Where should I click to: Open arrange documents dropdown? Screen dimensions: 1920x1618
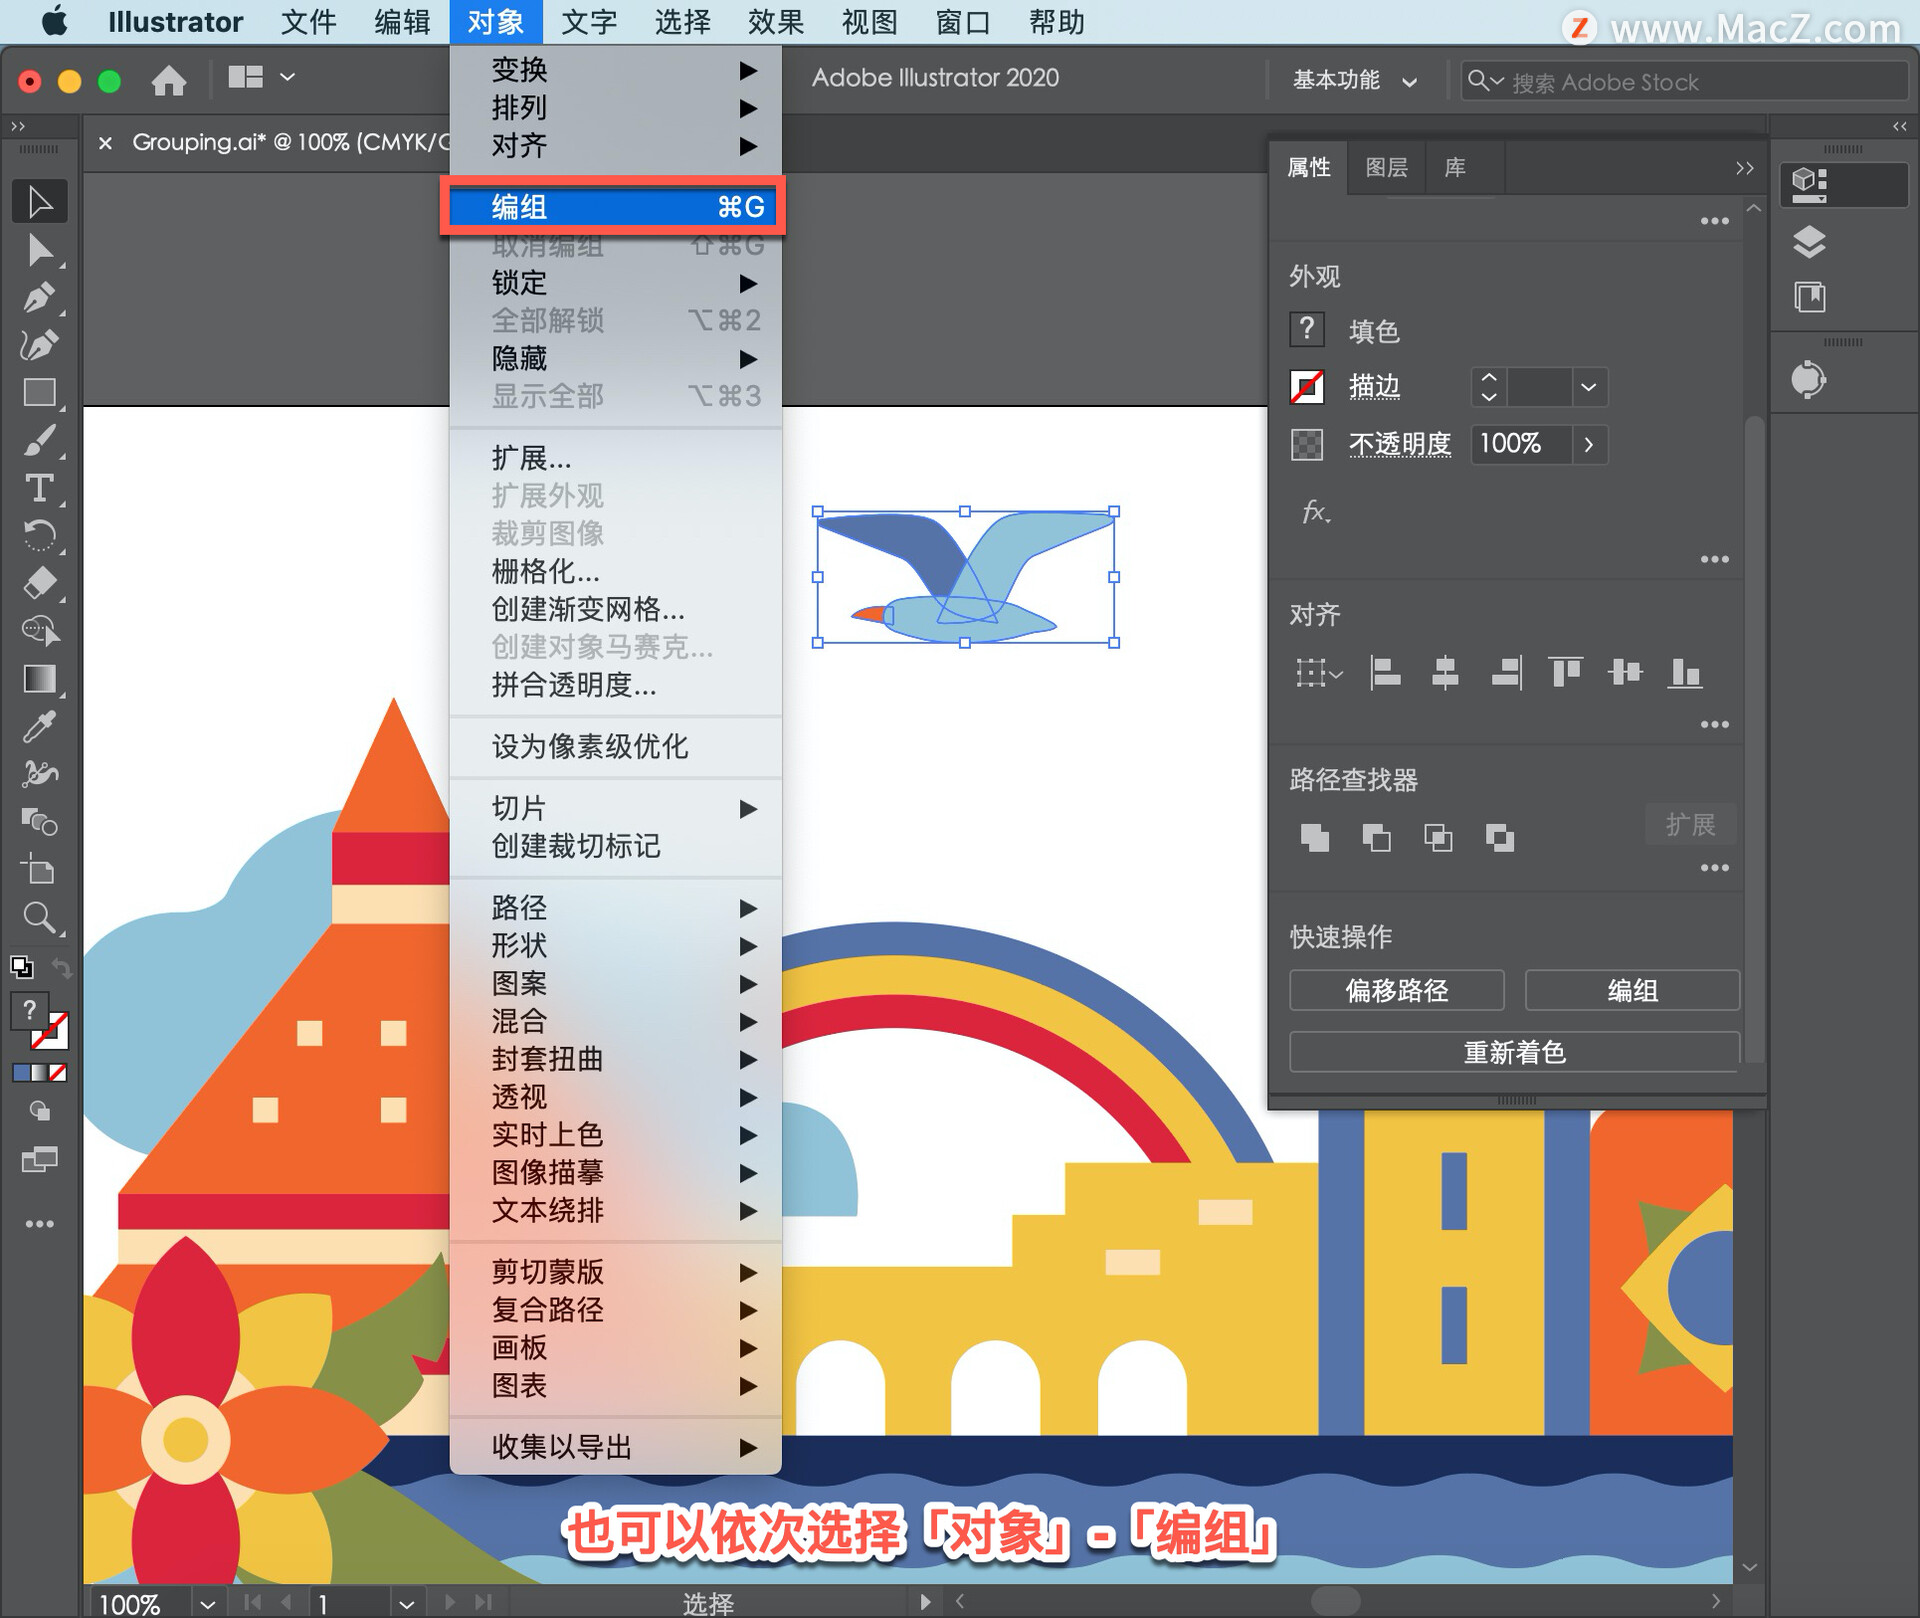(261, 77)
